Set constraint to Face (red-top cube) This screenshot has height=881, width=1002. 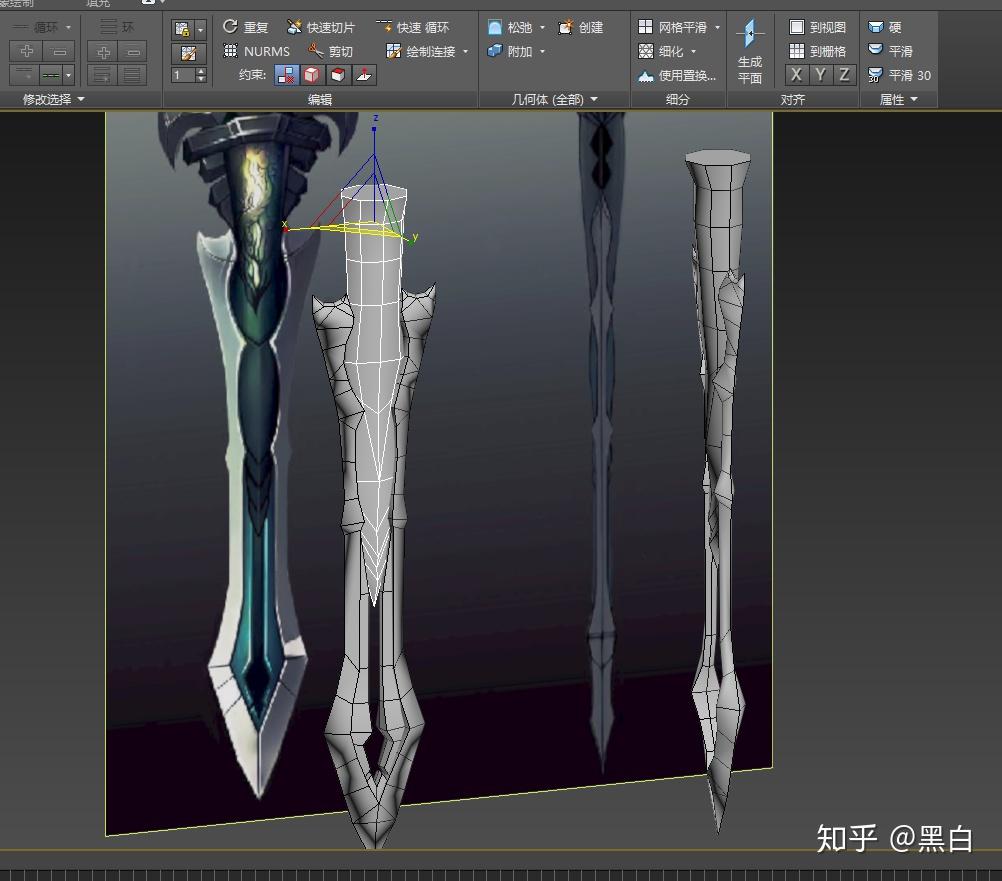[x=337, y=75]
